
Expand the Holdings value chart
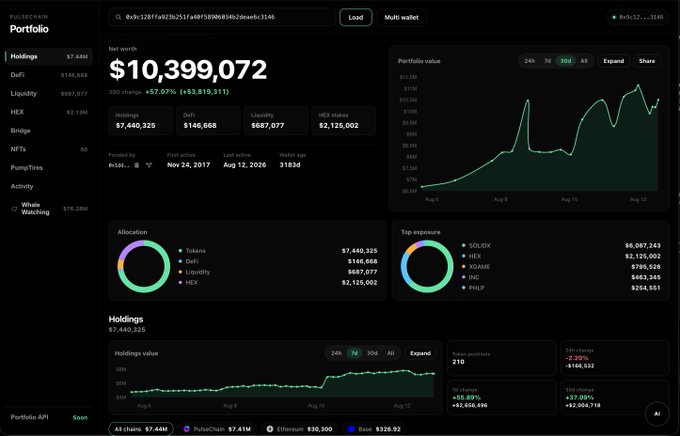(x=420, y=353)
